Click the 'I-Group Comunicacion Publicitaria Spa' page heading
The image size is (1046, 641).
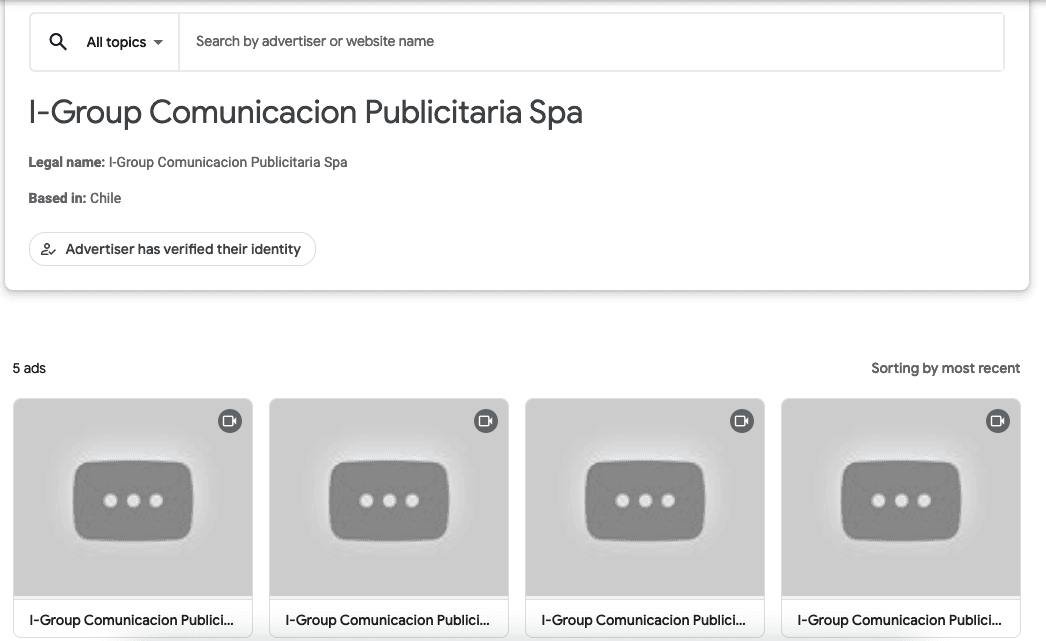(306, 112)
